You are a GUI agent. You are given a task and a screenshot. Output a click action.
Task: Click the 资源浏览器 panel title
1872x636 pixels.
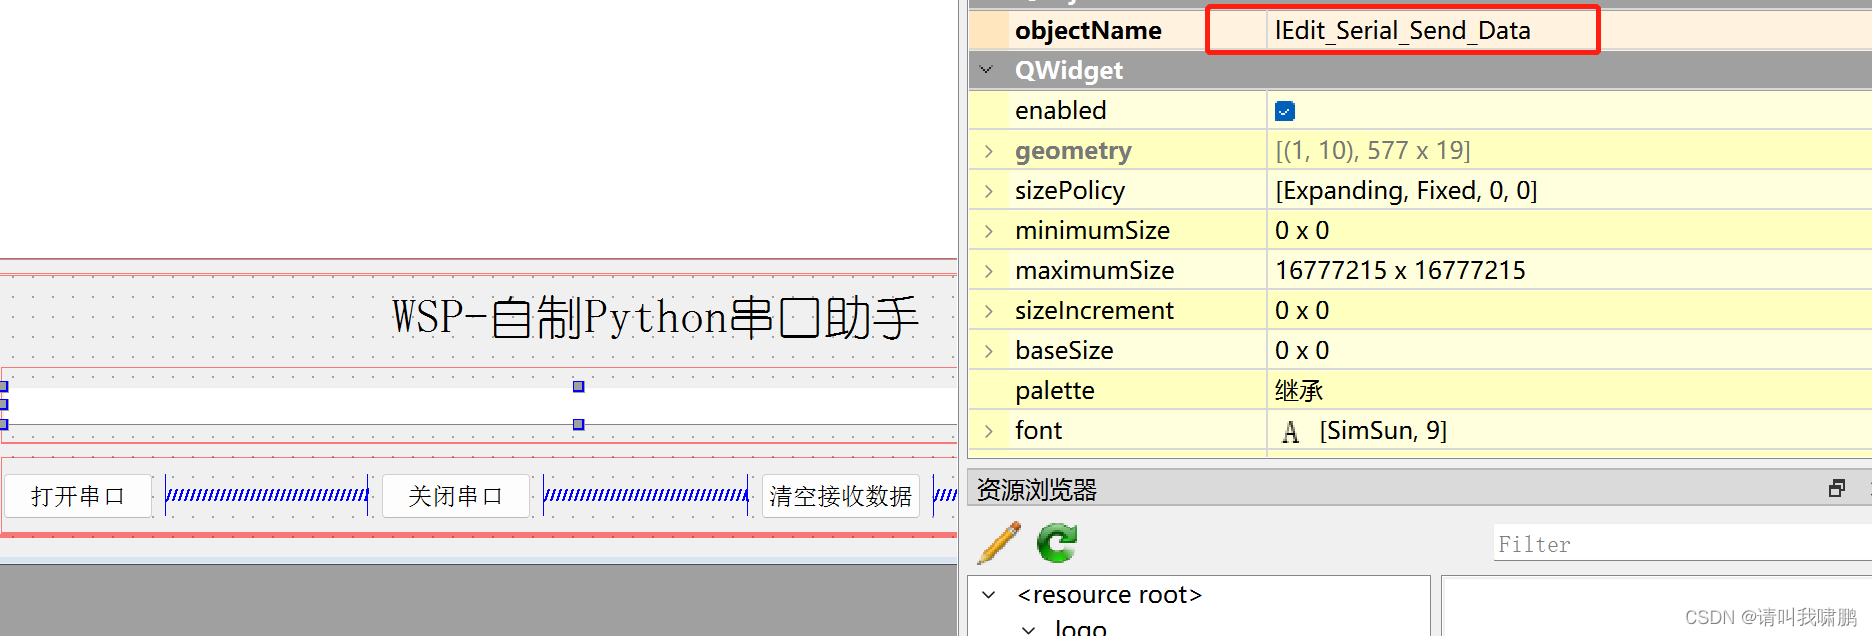[1037, 489]
